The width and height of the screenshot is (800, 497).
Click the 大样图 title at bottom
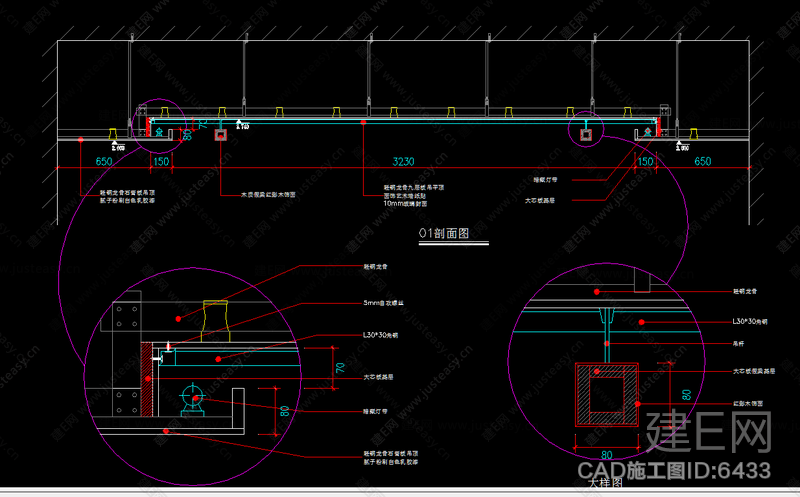(605, 483)
